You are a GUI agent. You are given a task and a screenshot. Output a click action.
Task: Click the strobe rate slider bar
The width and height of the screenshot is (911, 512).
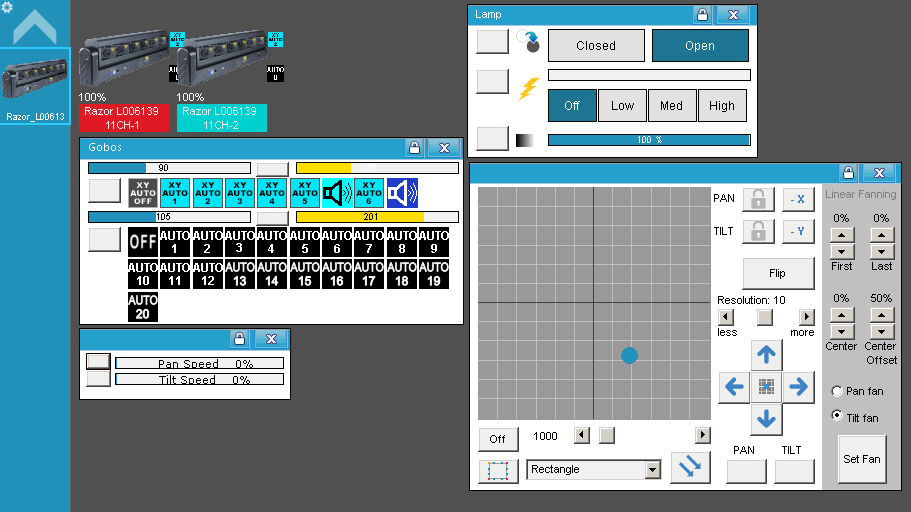tap(649, 75)
